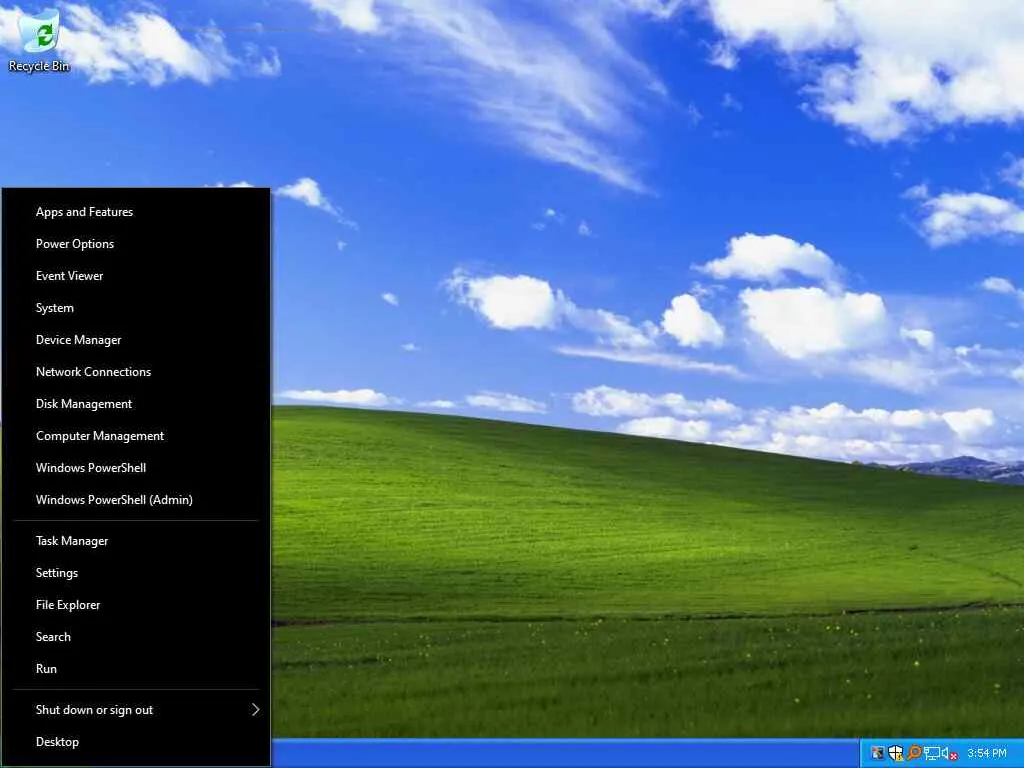Select Desktop at menu bottom
This screenshot has width=1024, height=768.
[x=136, y=742]
